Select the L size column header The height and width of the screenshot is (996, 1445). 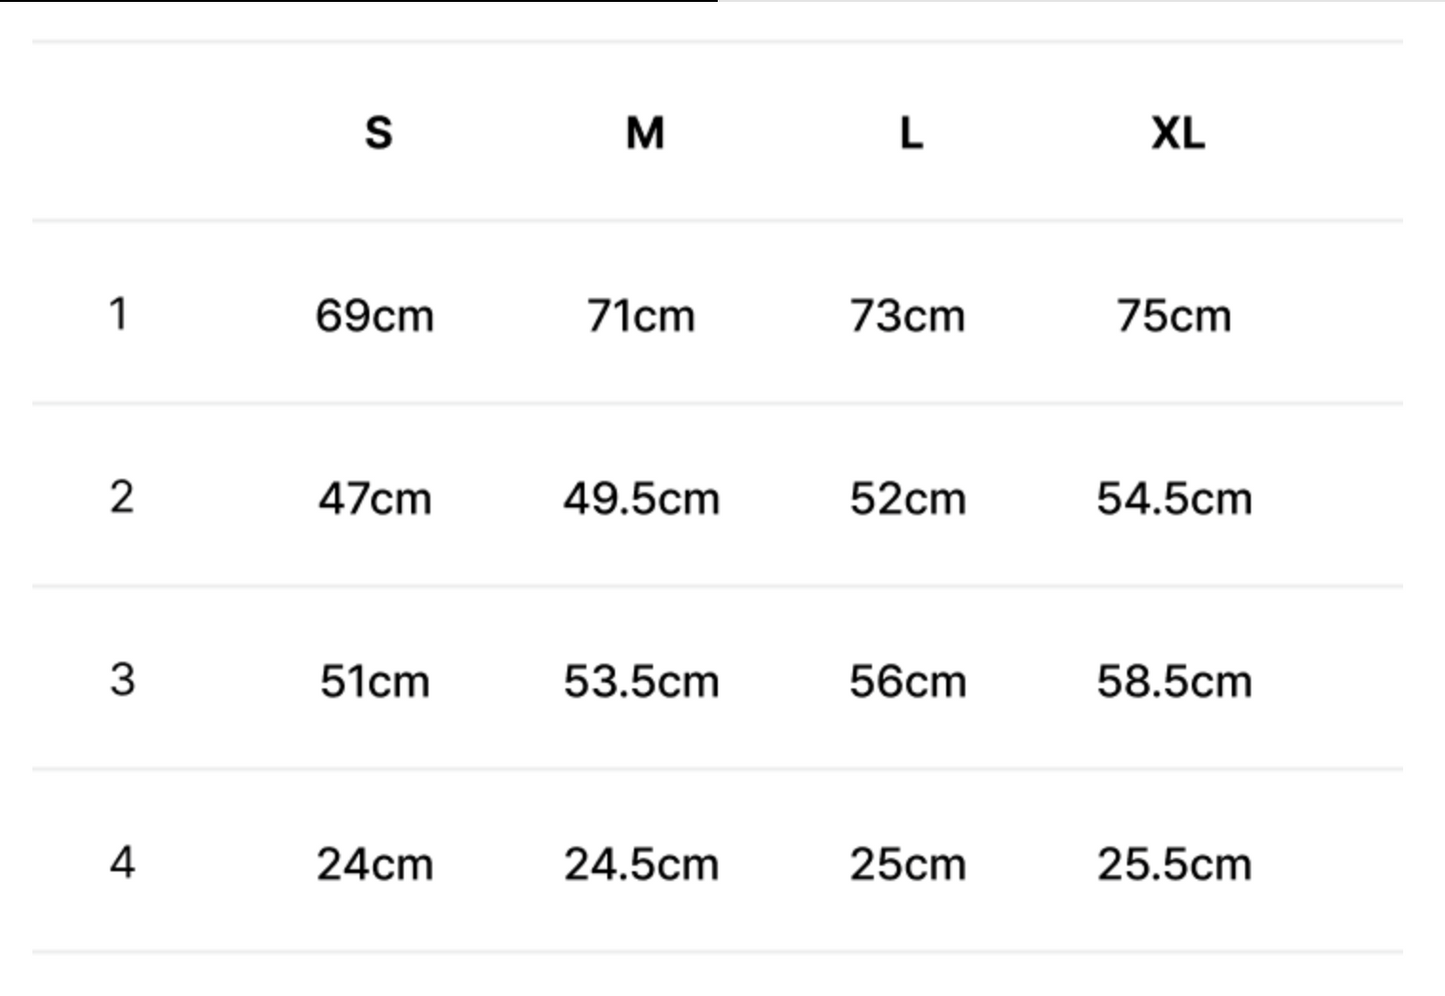click(x=911, y=132)
